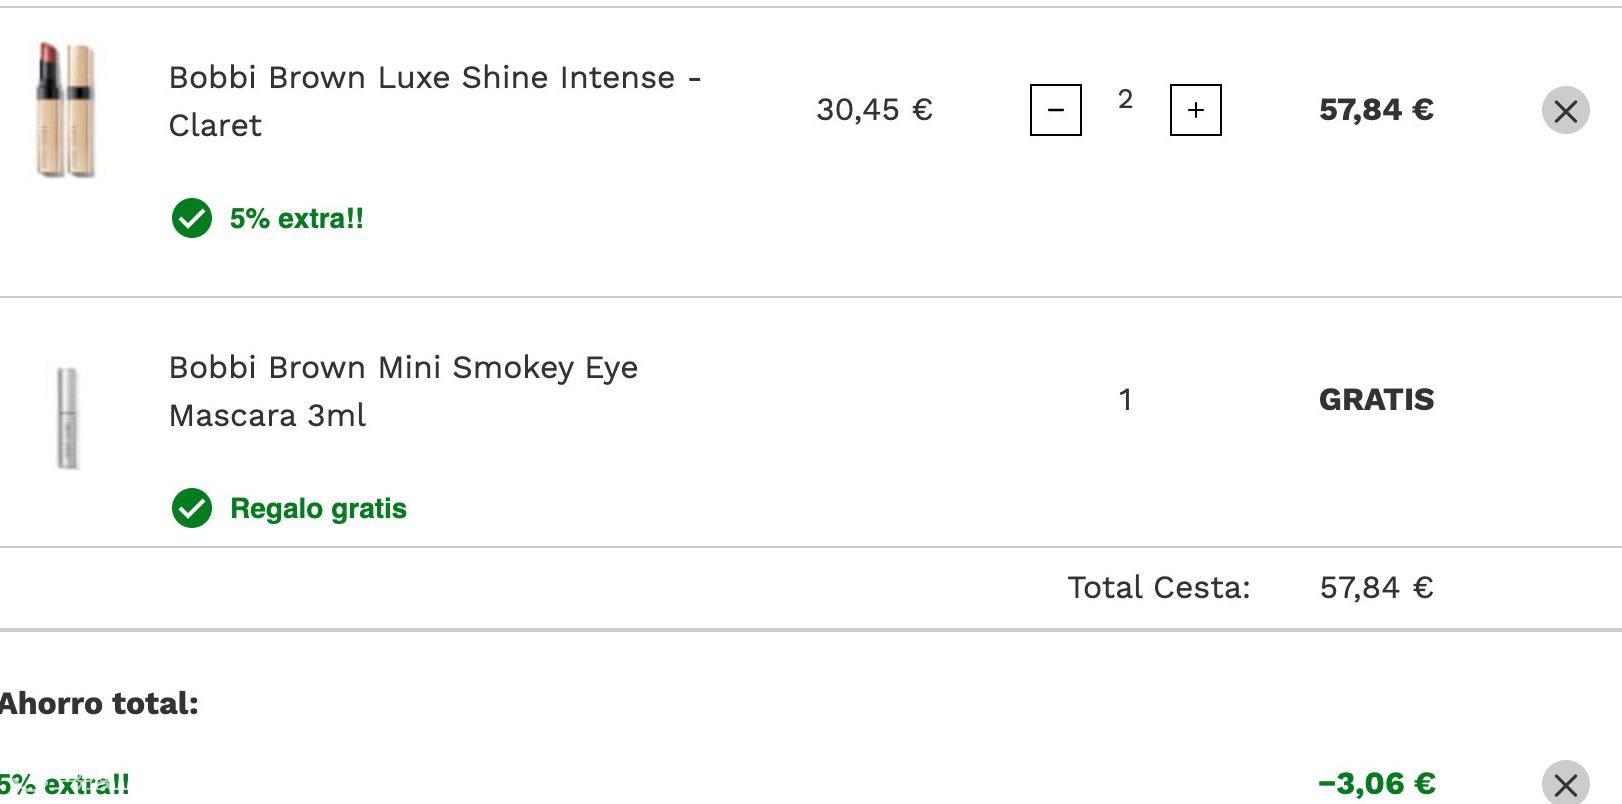Open Bobbi Brown Luxe Shine Intense Claret link
Image resolution: width=1622 pixels, height=804 pixels.
tap(434, 101)
